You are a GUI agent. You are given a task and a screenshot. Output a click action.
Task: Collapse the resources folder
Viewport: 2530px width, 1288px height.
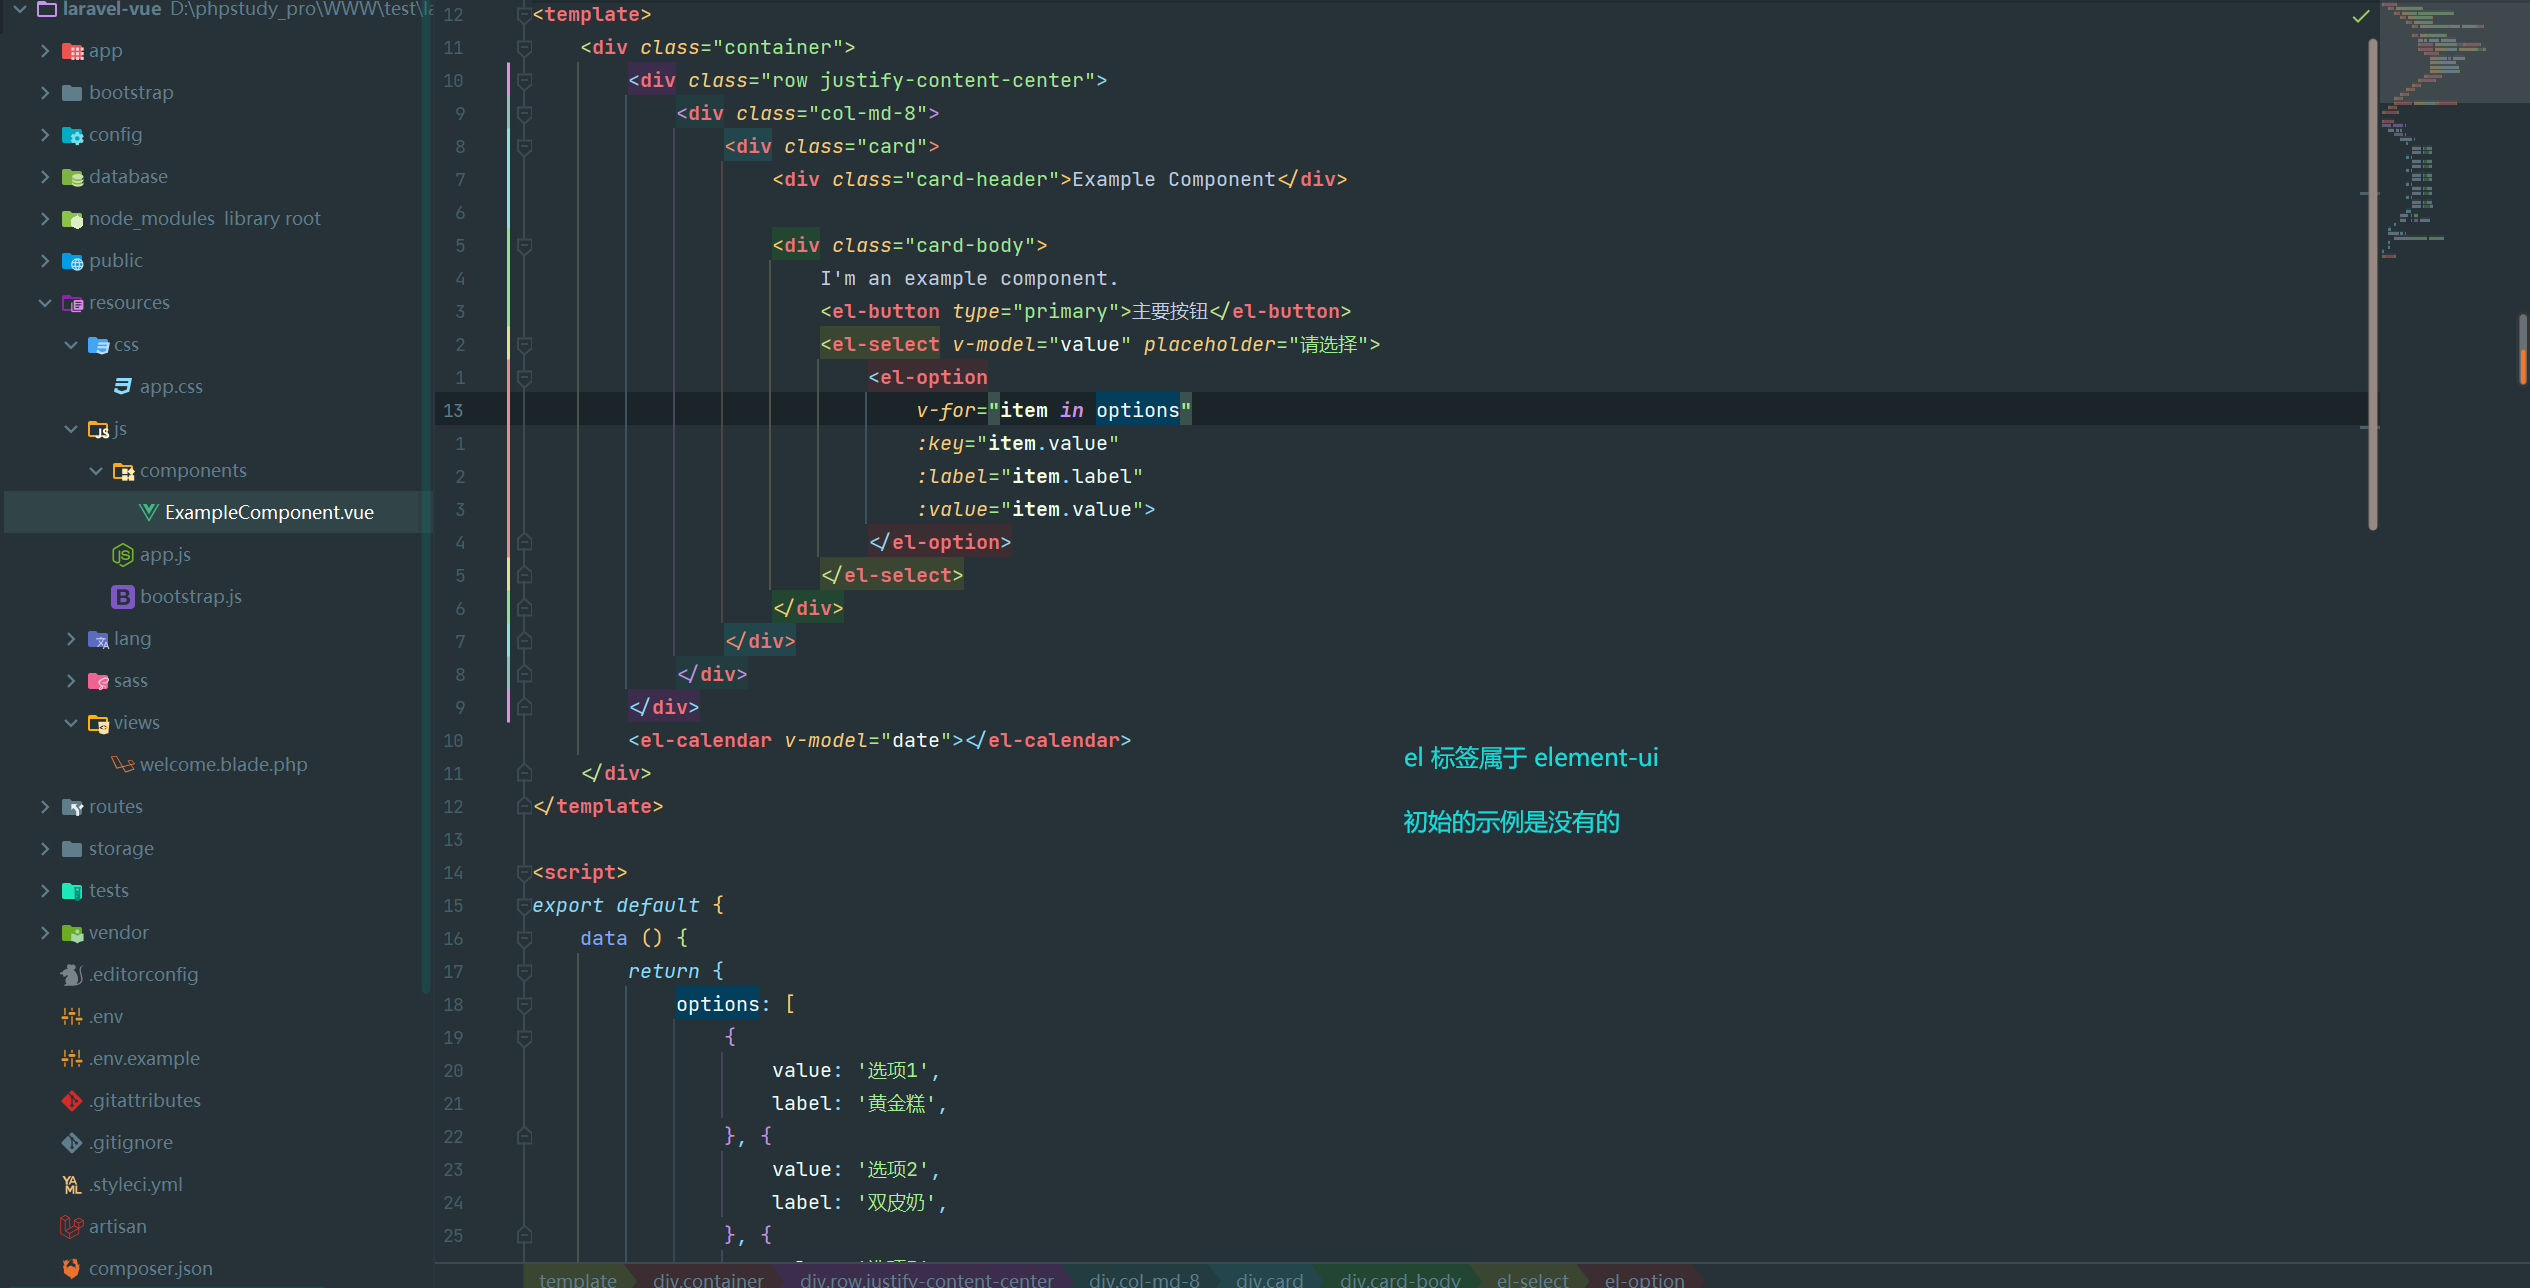pos(44,302)
